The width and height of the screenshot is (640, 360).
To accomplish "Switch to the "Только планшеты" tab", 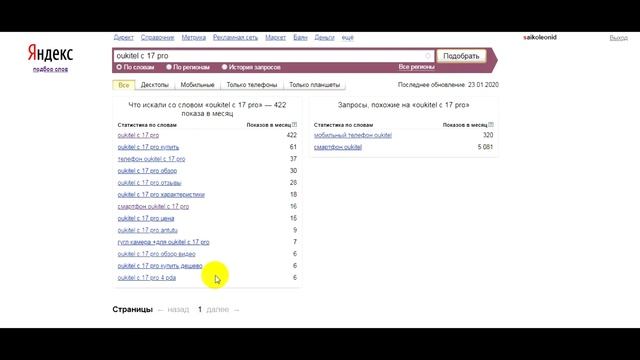I will tap(315, 85).
